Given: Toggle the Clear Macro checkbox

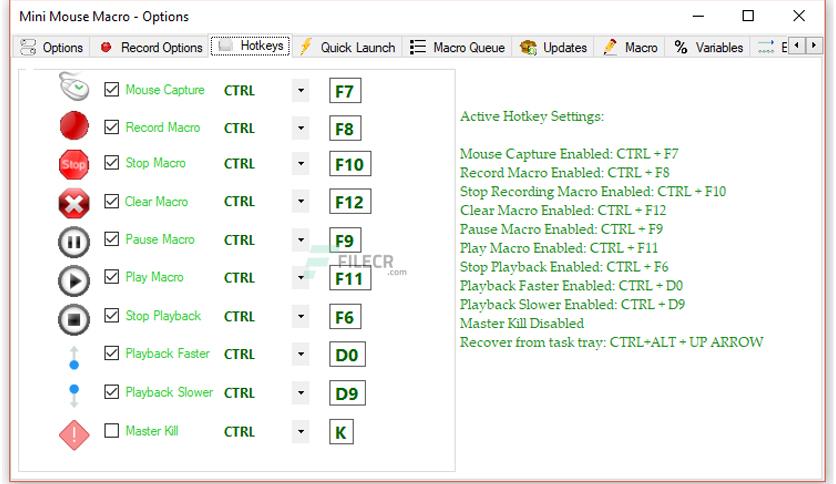Looking at the screenshot, I should (111, 201).
